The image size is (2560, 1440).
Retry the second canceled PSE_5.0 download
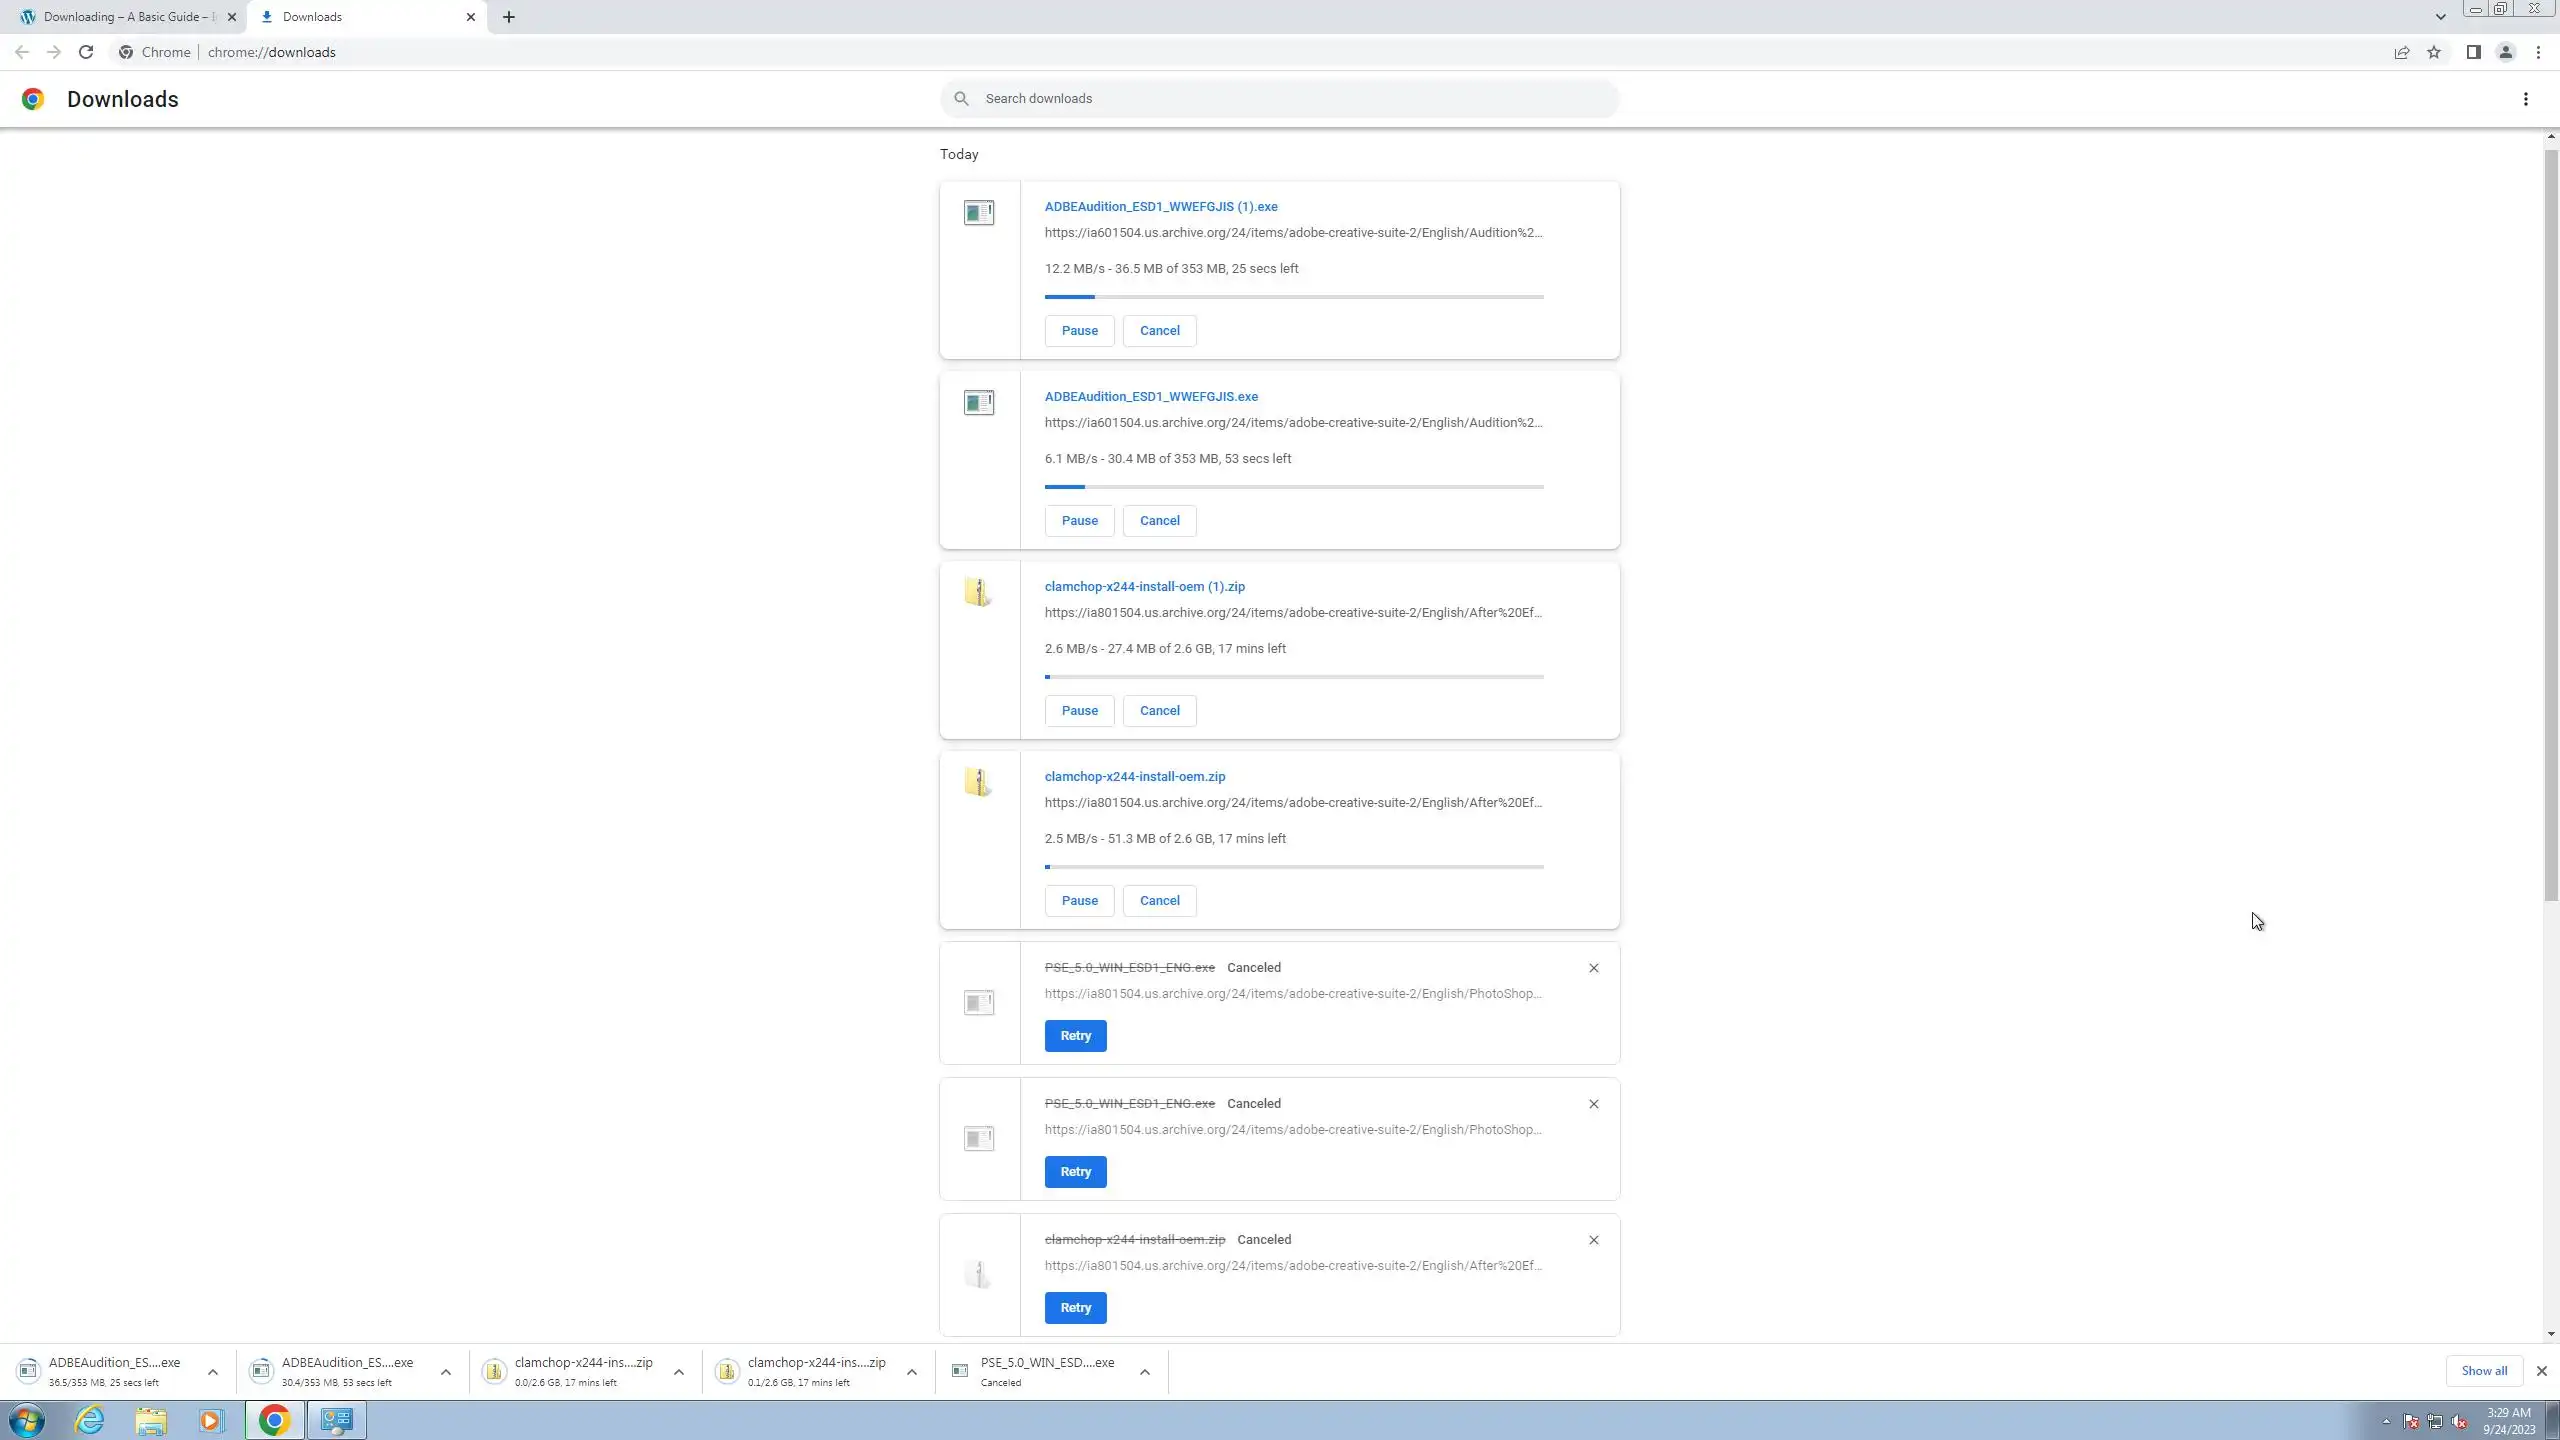pyautogui.click(x=1075, y=1172)
